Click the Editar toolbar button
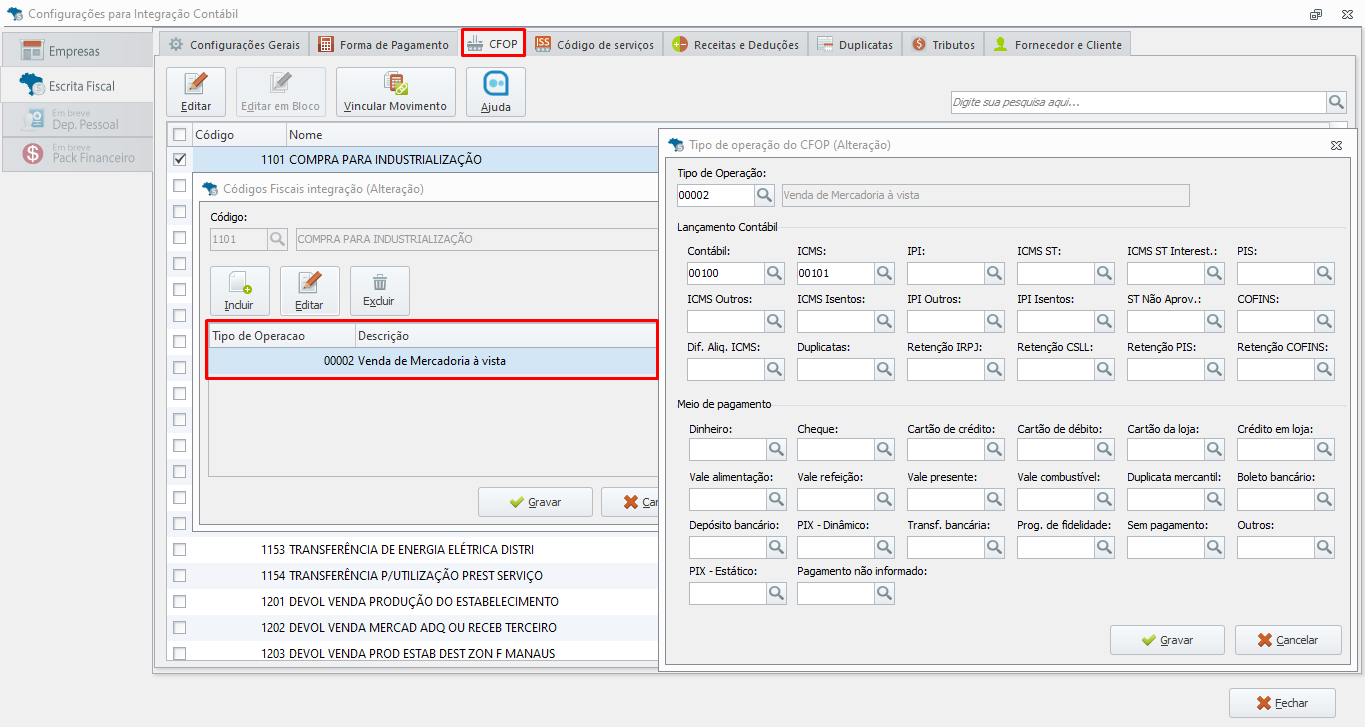This screenshot has height=727, width=1365. pyautogui.click(x=196, y=92)
